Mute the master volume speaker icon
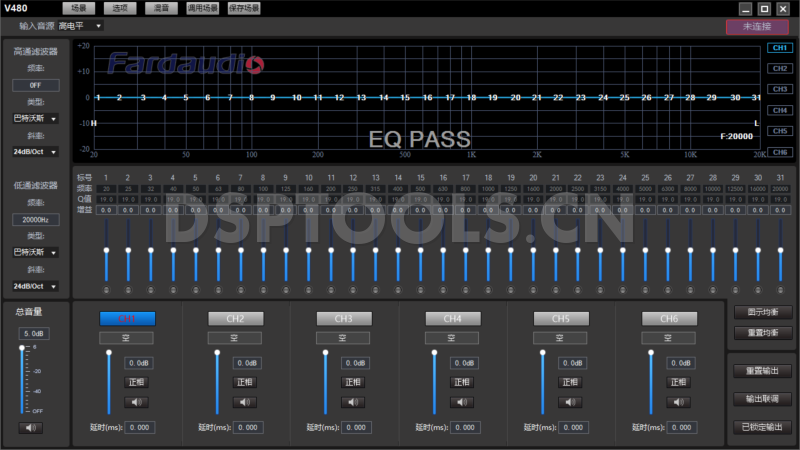The width and height of the screenshot is (800, 450). 30,428
